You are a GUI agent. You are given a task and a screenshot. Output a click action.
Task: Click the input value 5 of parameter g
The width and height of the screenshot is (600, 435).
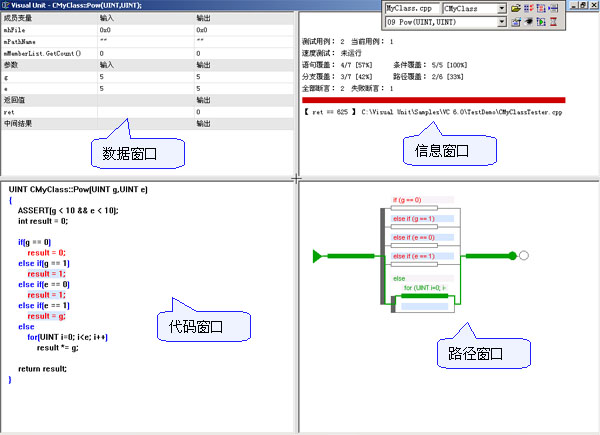pyautogui.click(x=101, y=77)
